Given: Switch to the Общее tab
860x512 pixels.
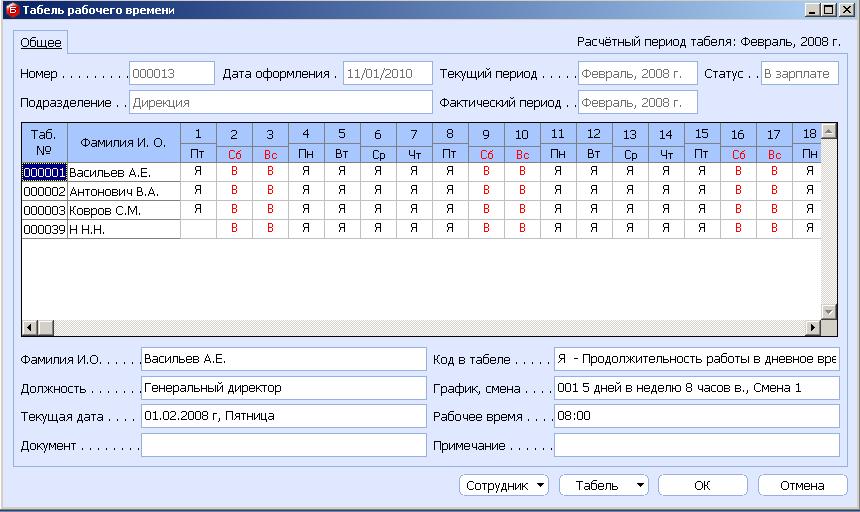Looking at the screenshot, I should pyautogui.click(x=41, y=43).
